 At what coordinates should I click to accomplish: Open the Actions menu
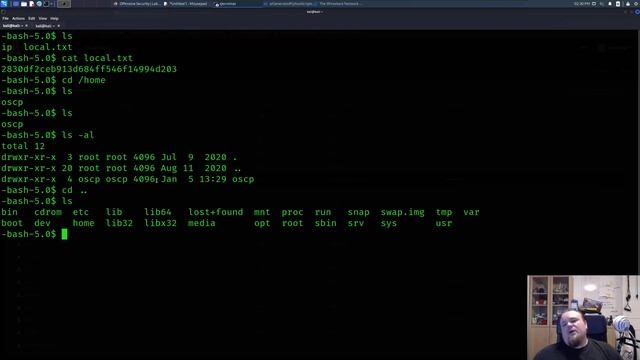coord(18,18)
